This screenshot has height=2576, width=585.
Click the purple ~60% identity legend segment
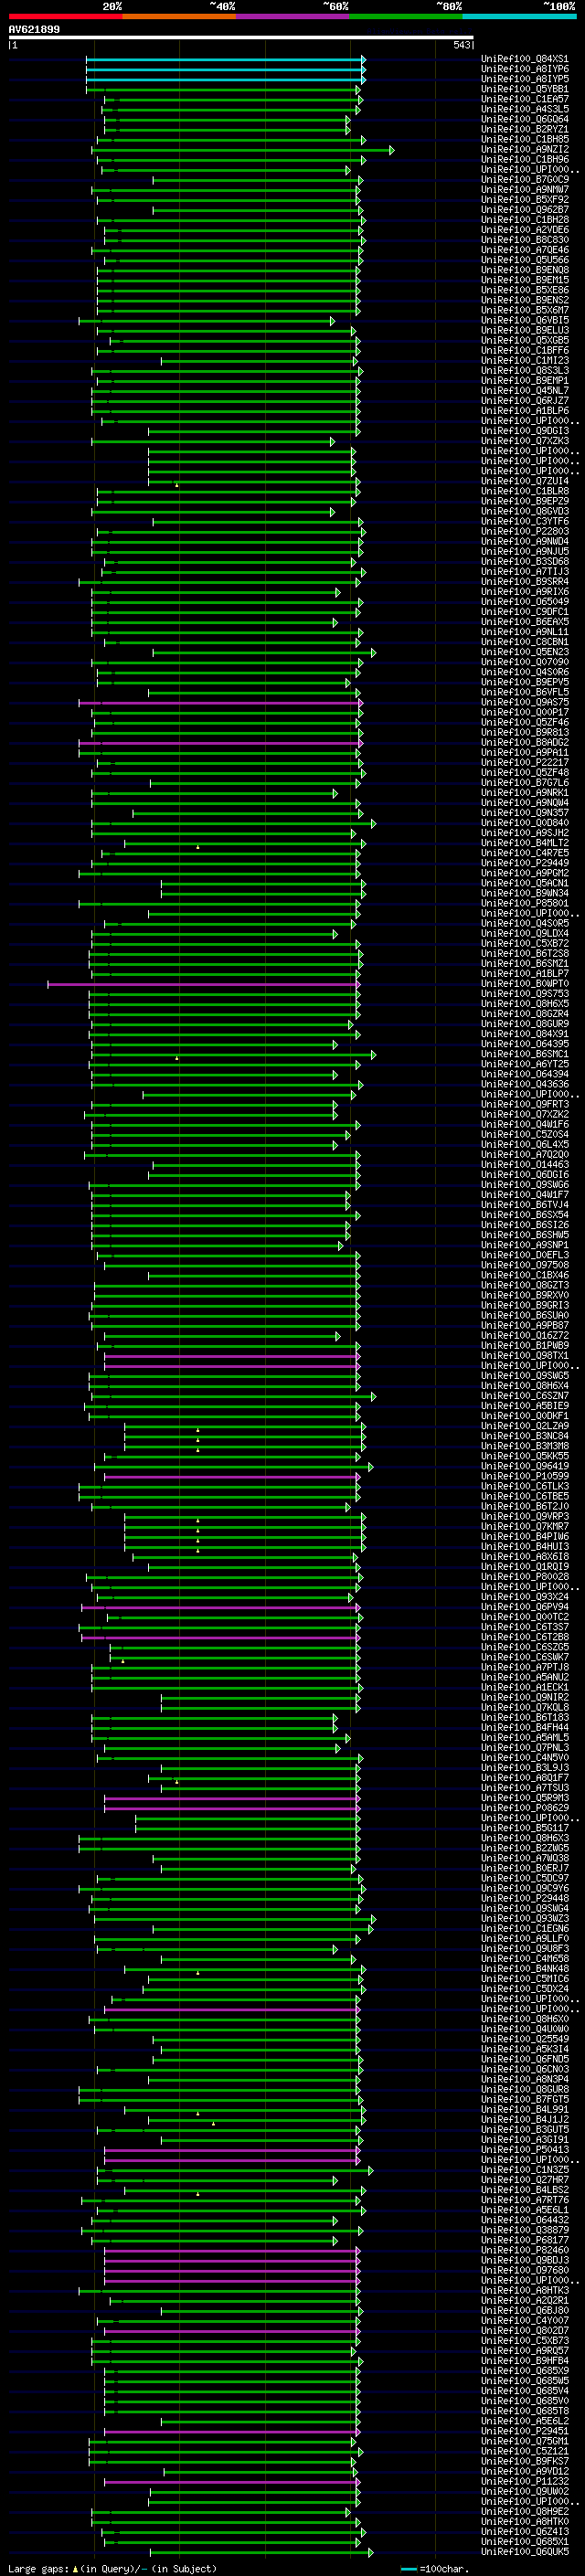[293, 17]
